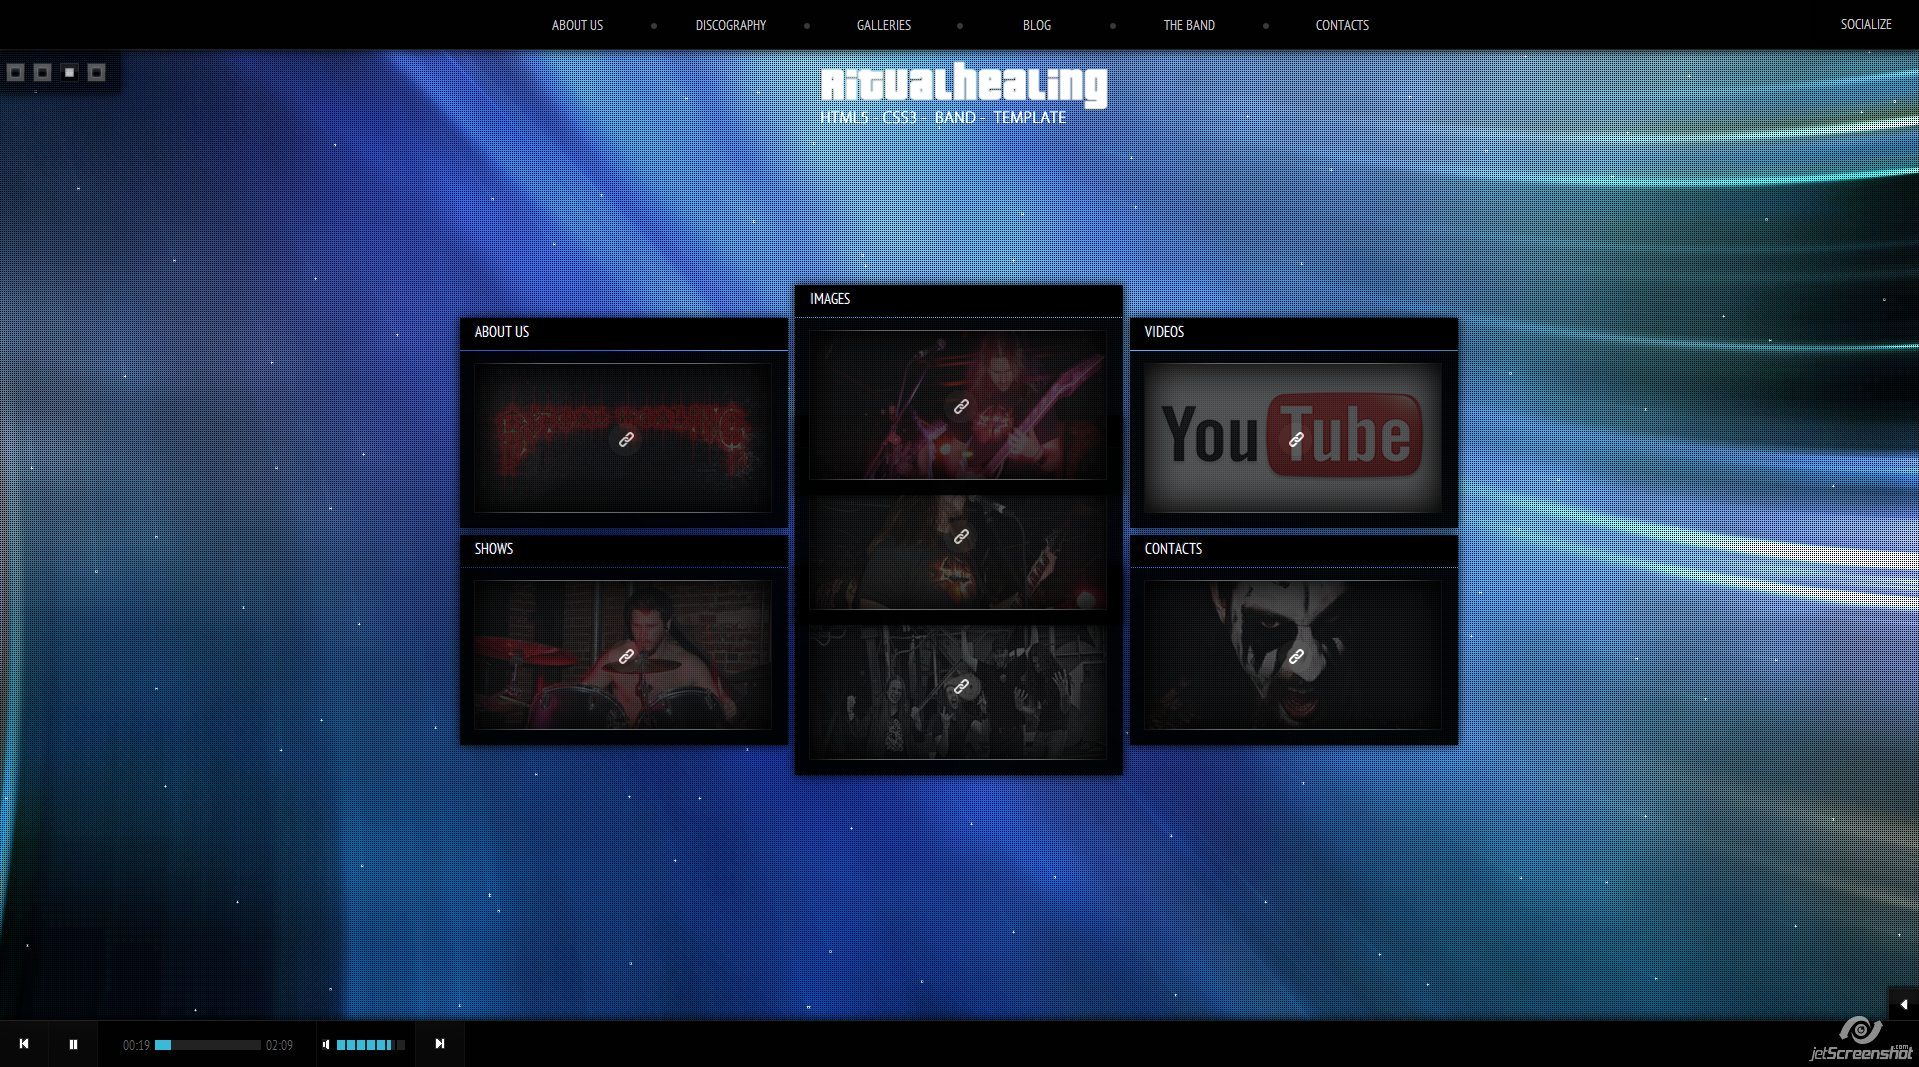This screenshot has height=1067, width=1919.
Task: Select the active third background switcher square
Action: pyautogui.click(x=69, y=72)
